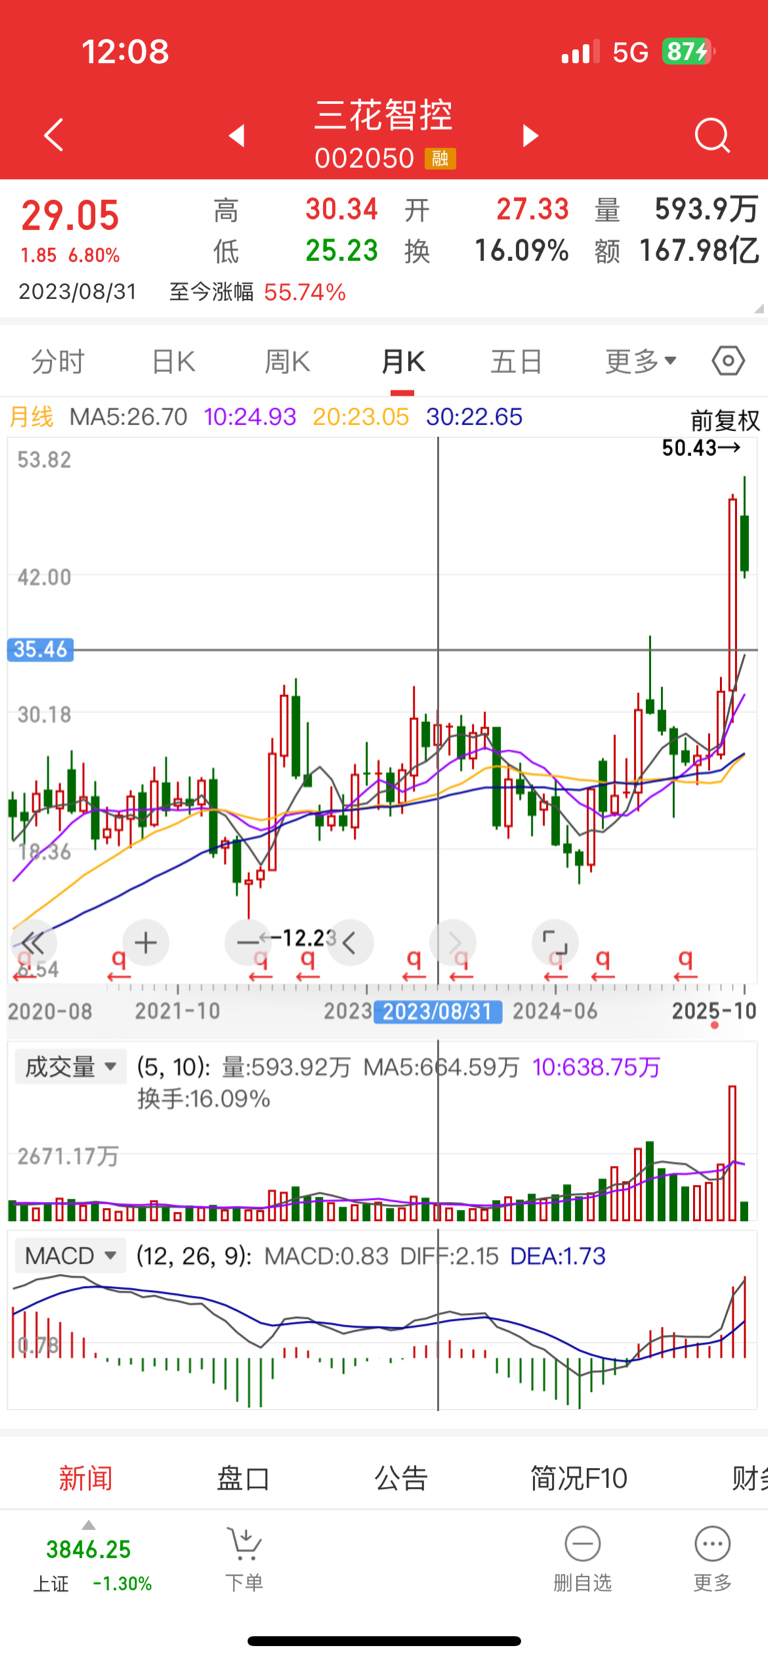Jump to earliest data with double-left arrows
Image resolution: width=768 pixels, height=1663 pixels.
(33, 942)
